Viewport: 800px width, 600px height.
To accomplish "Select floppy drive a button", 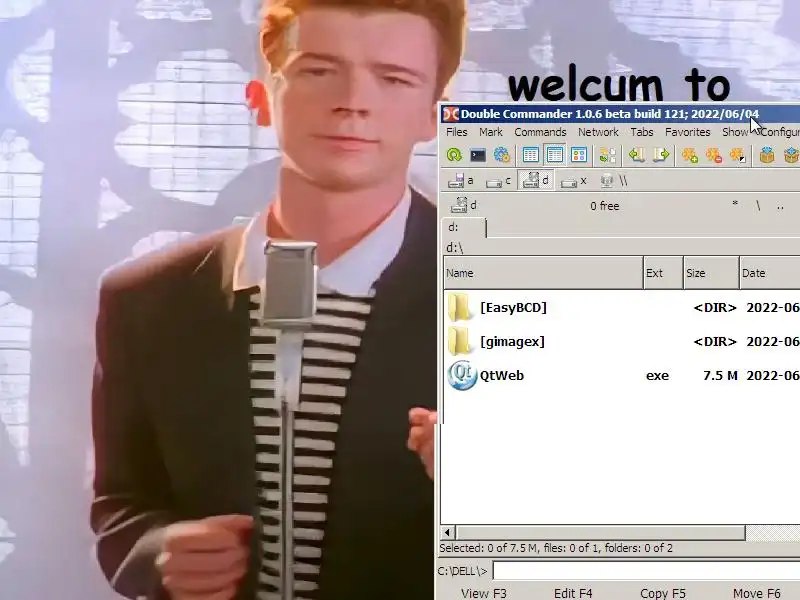I will click(x=460, y=181).
